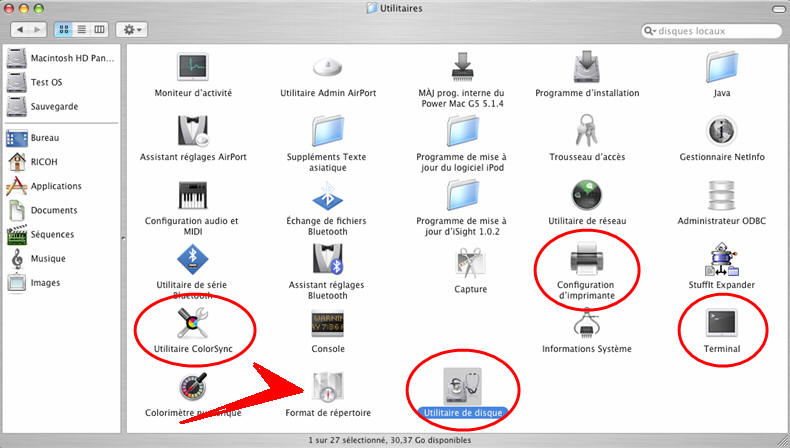This screenshot has width=790, height=448.
Task: Select Utilitaire de disque icon
Action: click(x=462, y=387)
